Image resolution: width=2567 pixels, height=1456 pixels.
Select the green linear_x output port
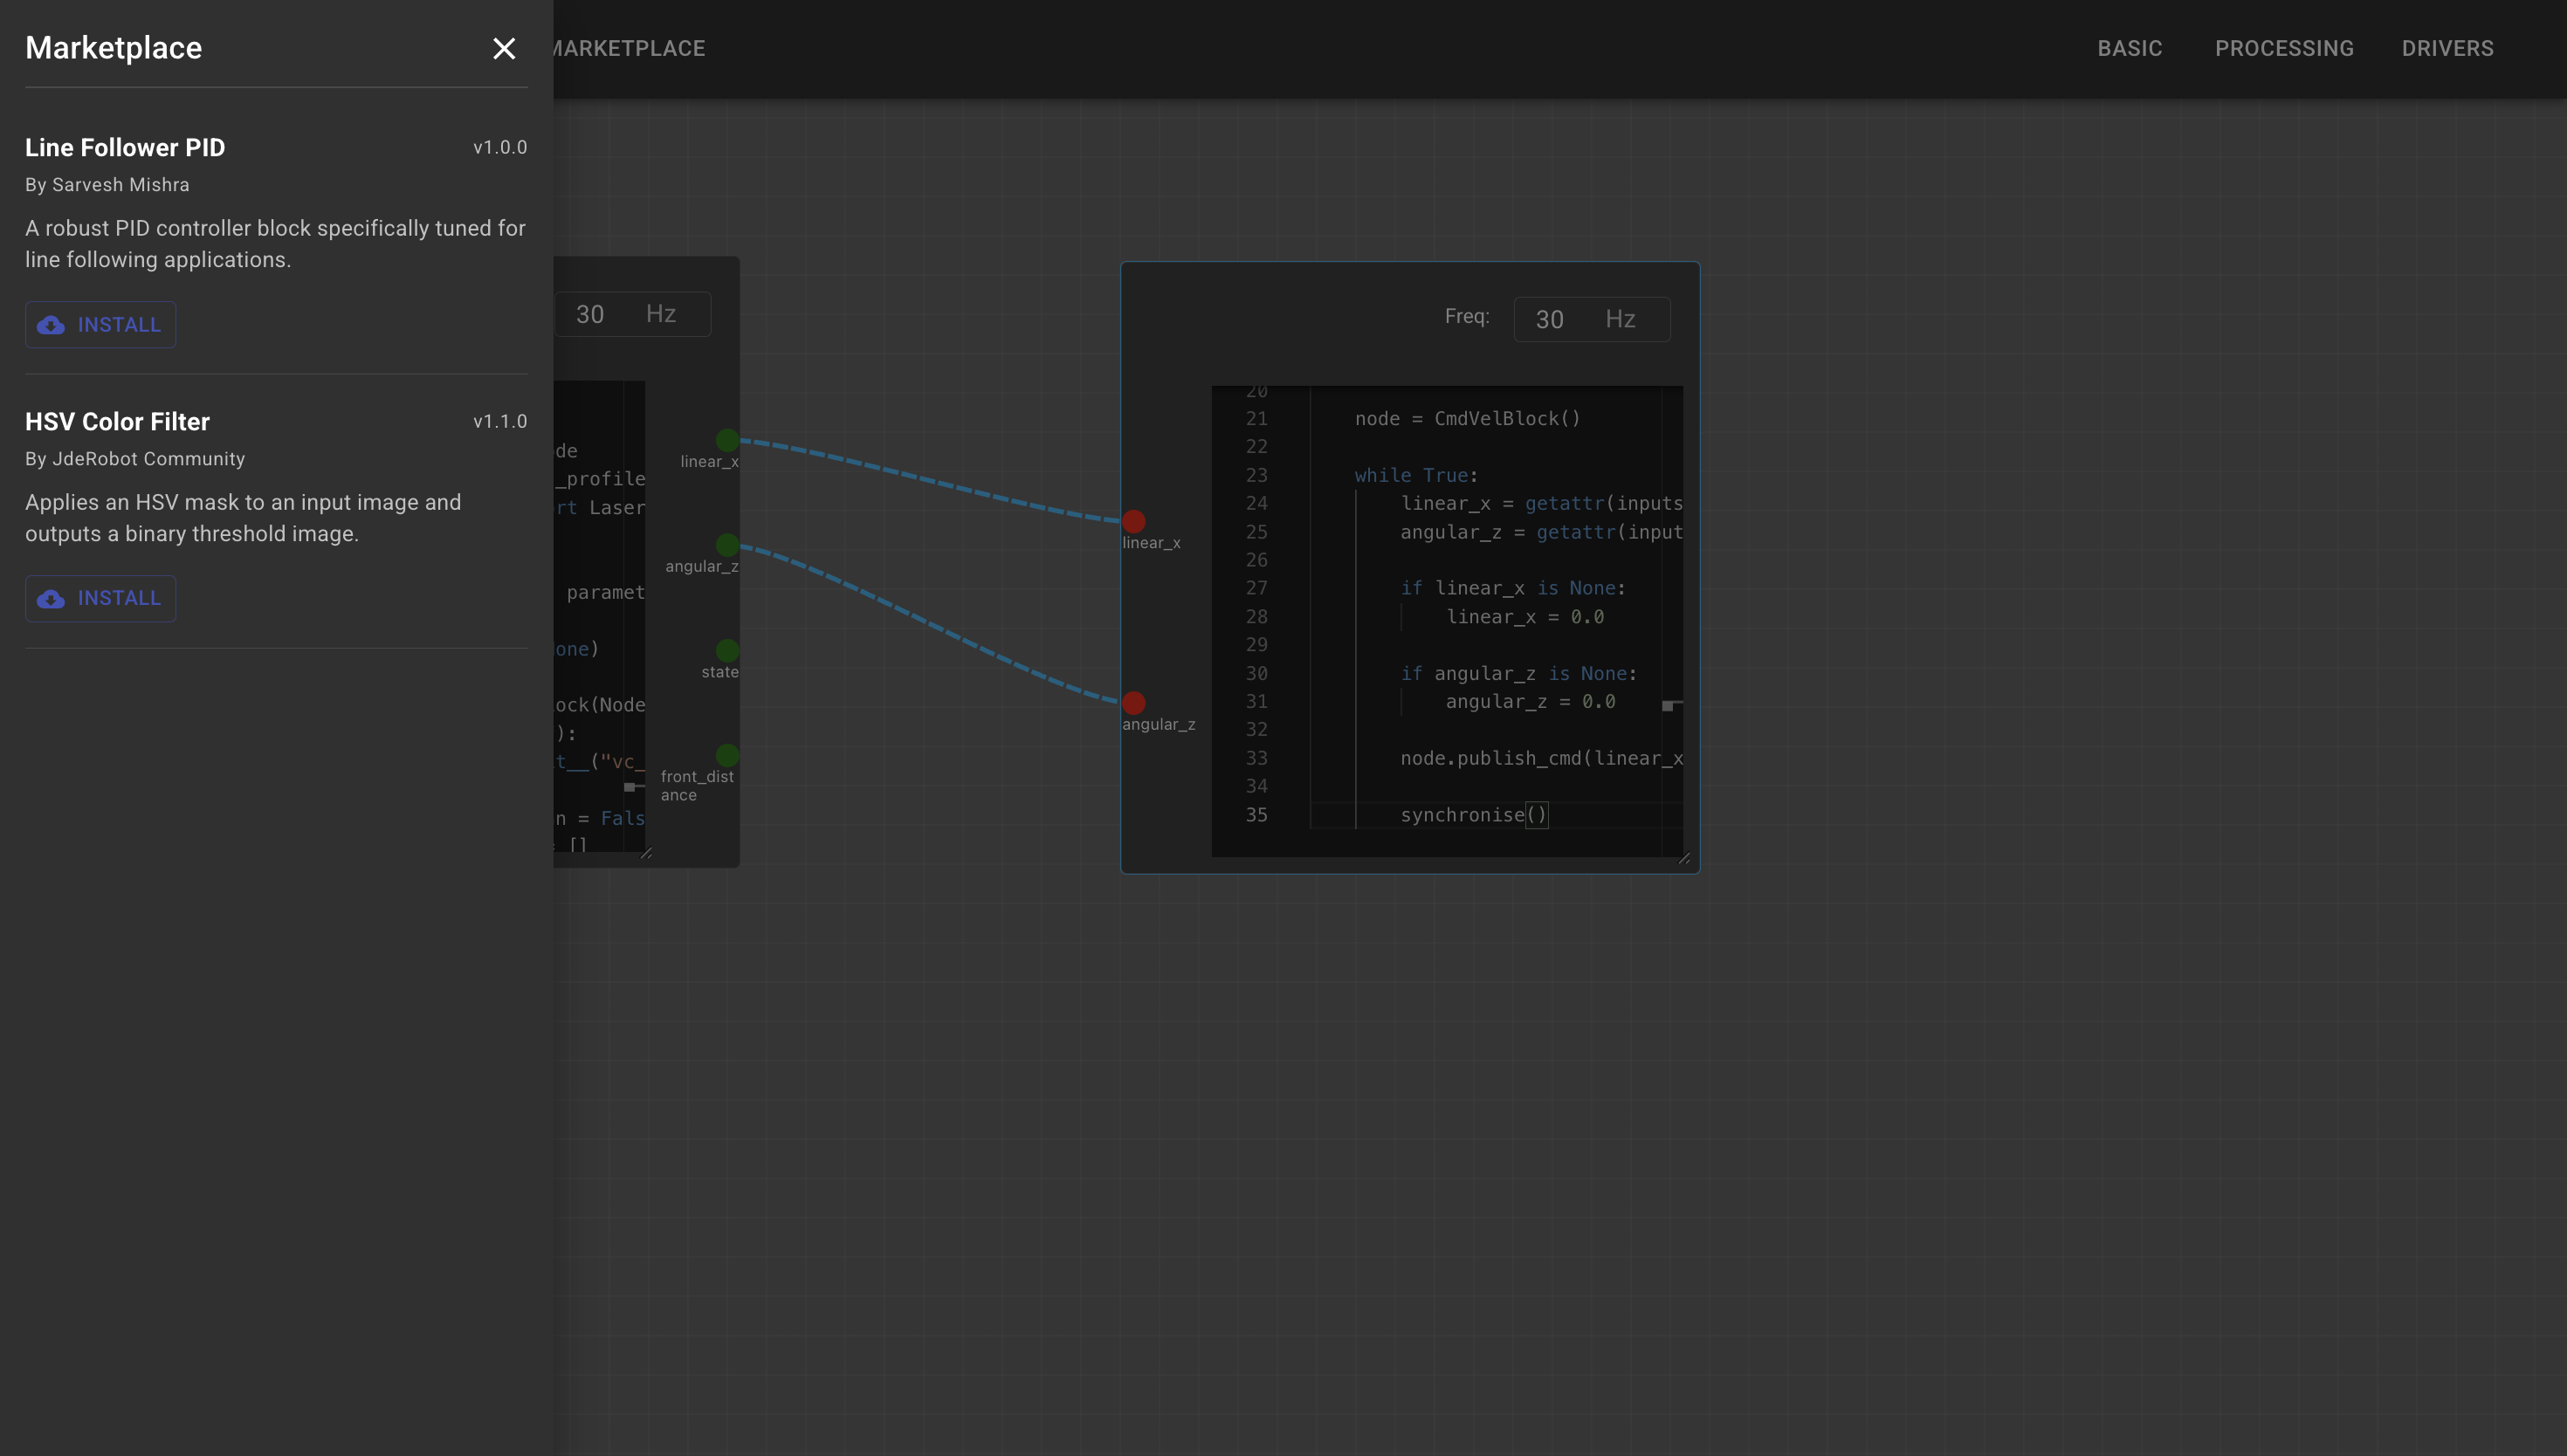[x=728, y=440]
